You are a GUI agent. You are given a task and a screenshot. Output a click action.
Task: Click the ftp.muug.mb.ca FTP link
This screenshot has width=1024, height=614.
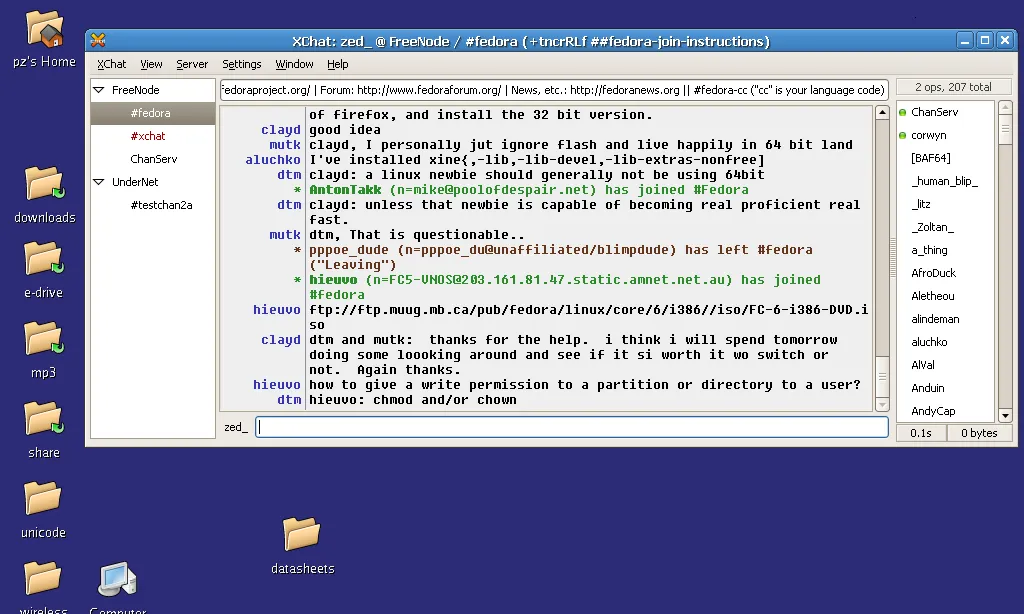pyautogui.click(x=589, y=317)
